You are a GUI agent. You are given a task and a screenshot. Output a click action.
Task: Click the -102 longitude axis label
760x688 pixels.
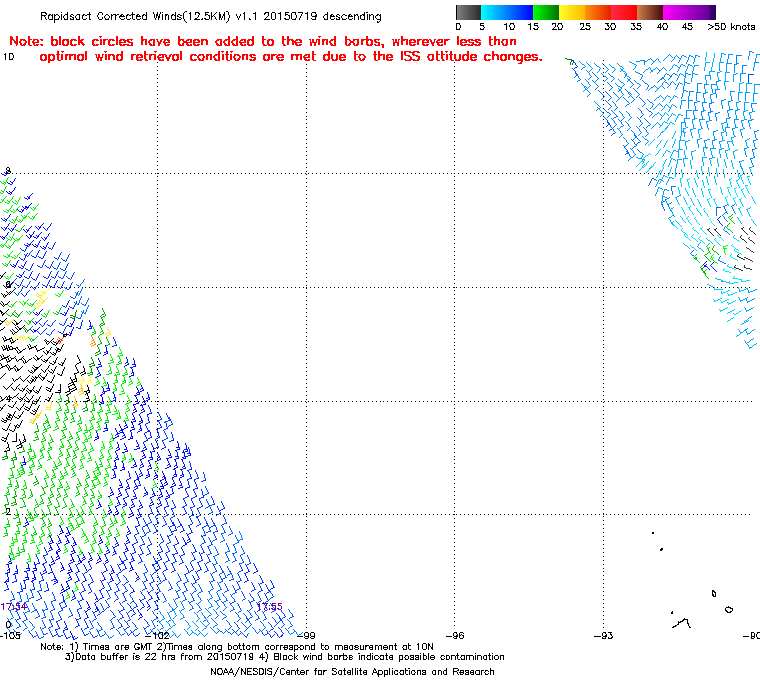click(158, 636)
